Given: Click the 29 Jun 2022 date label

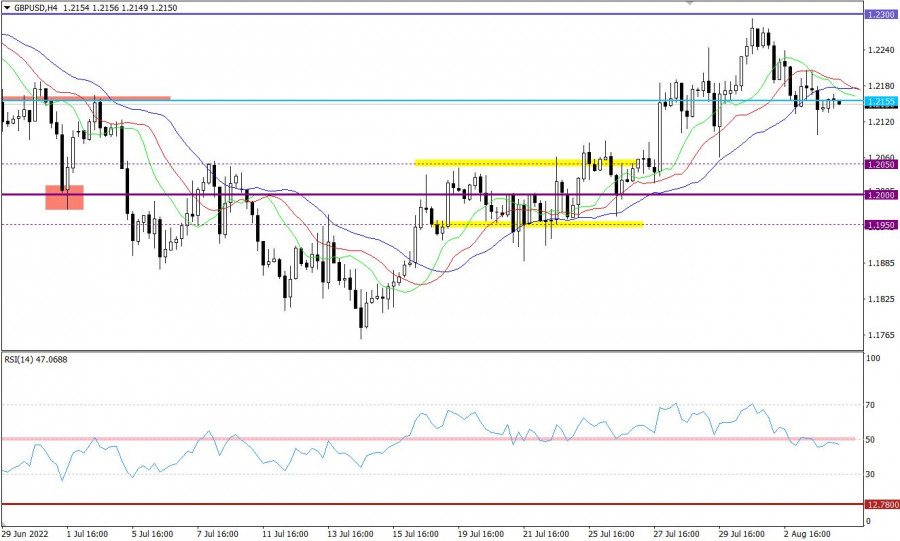Looking at the screenshot, I should click(26, 533).
